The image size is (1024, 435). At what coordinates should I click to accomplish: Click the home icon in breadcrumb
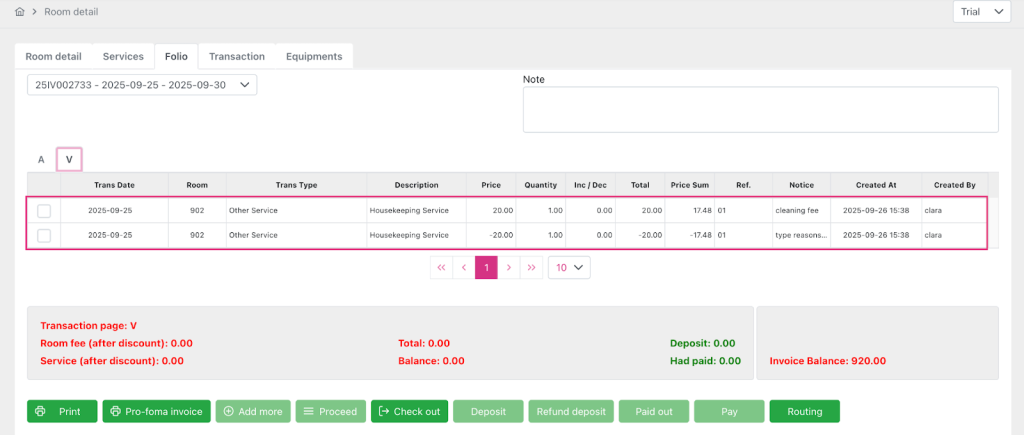coord(19,12)
